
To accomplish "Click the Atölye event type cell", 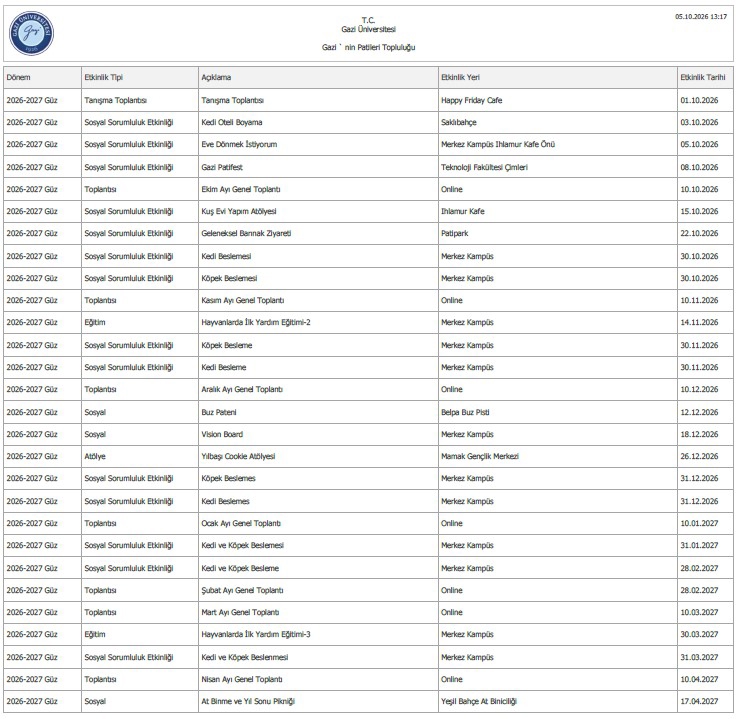I will coord(140,457).
